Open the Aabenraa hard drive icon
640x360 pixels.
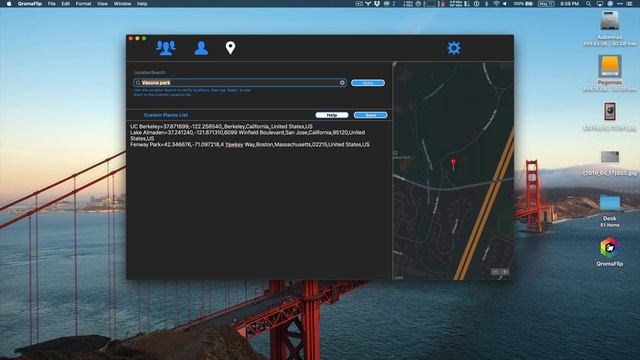pos(610,20)
